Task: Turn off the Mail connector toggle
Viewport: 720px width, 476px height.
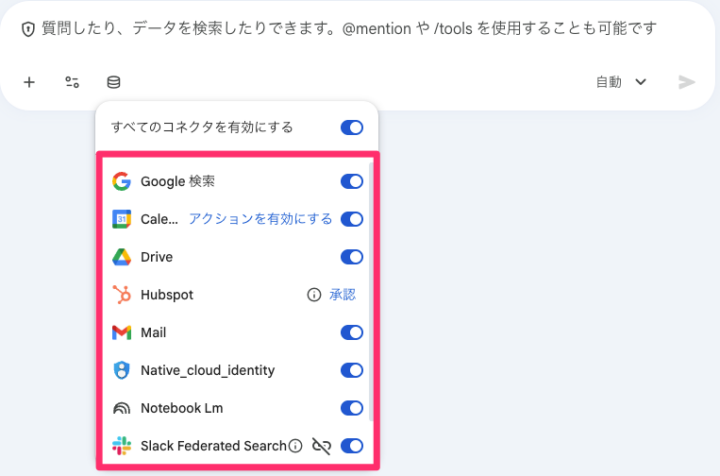Action: tap(351, 333)
